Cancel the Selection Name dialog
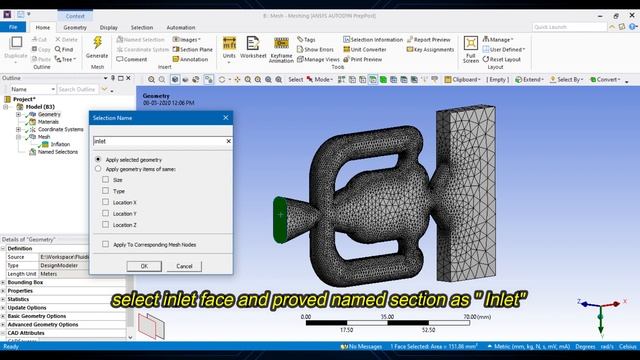Image resolution: width=640 pixels, height=360 pixels. (x=184, y=266)
